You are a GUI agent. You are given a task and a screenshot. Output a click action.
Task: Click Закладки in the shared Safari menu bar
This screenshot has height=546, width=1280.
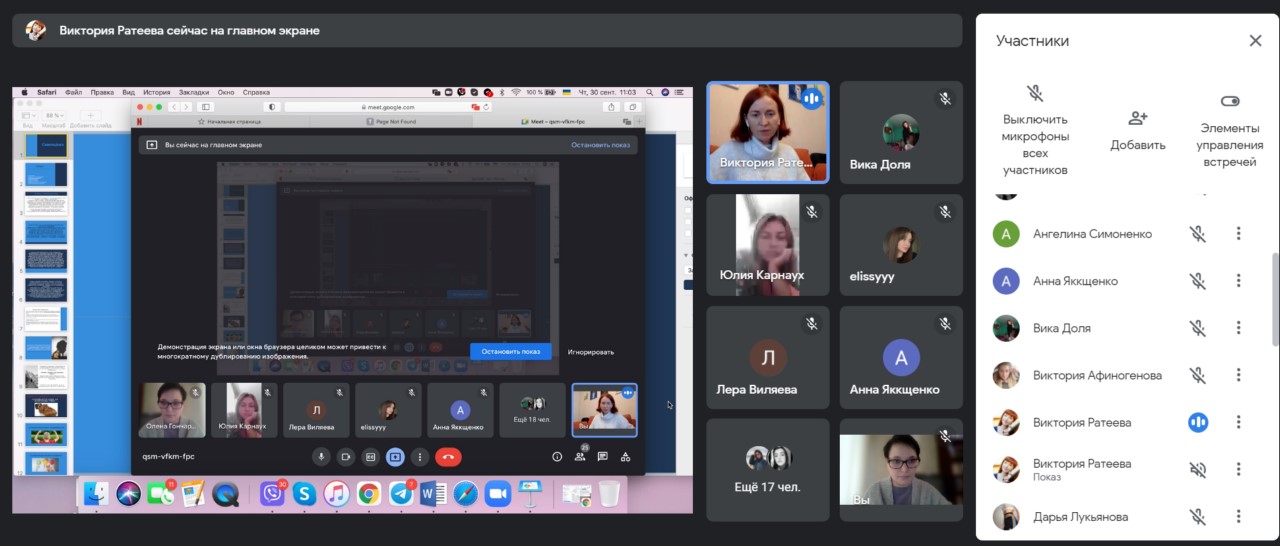(x=193, y=92)
